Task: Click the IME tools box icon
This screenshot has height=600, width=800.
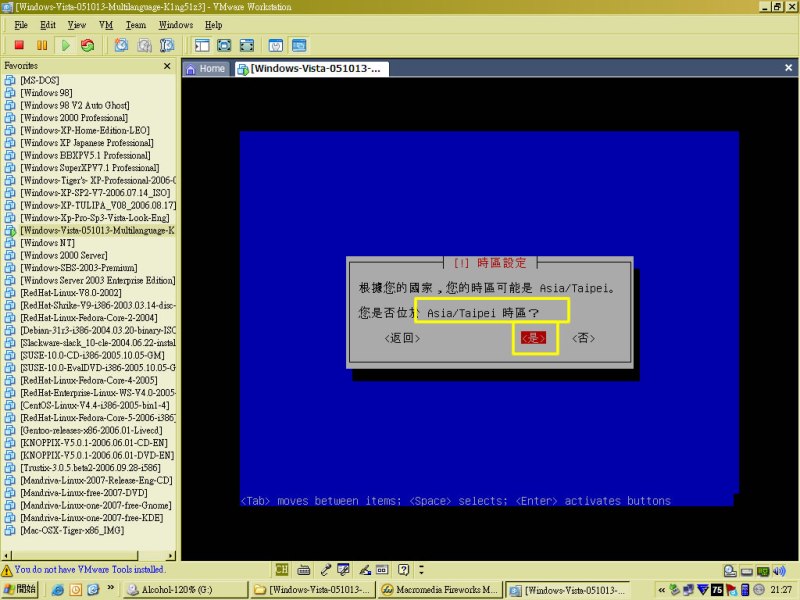Action: [382, 569]
